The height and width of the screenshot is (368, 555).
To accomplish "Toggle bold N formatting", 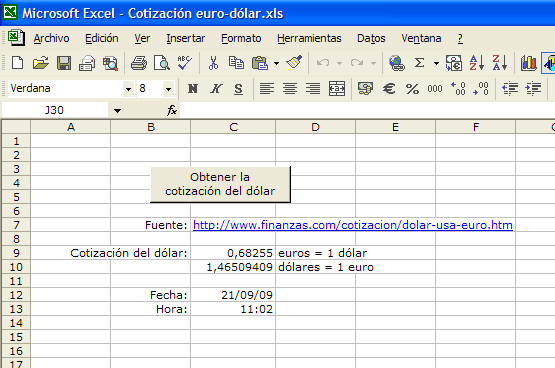I will click(x=193, y=88).
